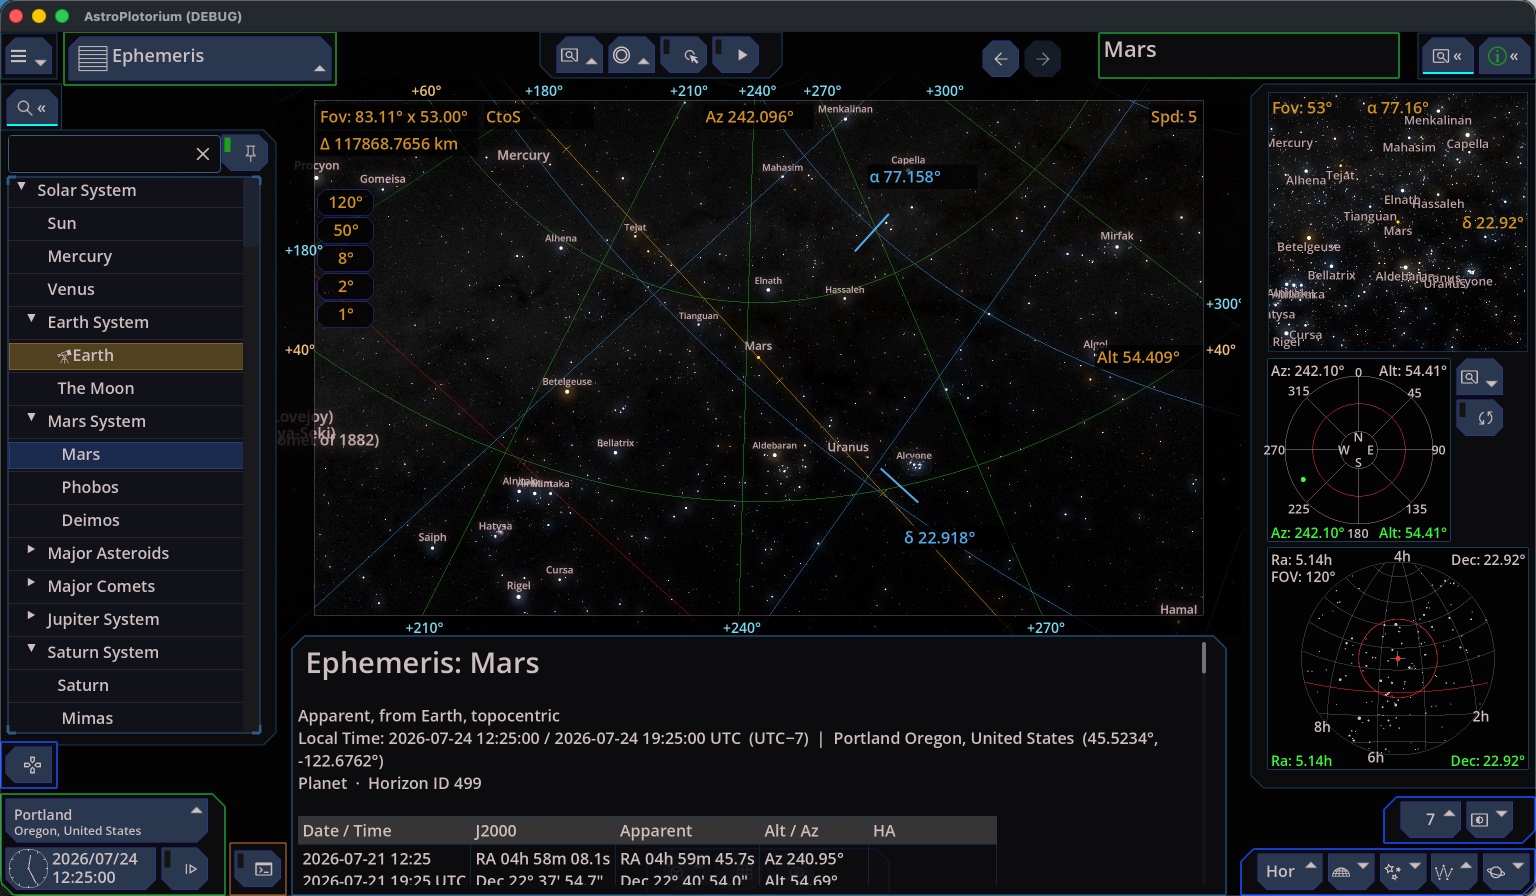Select The Moon in the object tree
Screen dimensions: 1536x896
[x=126, y=388]
